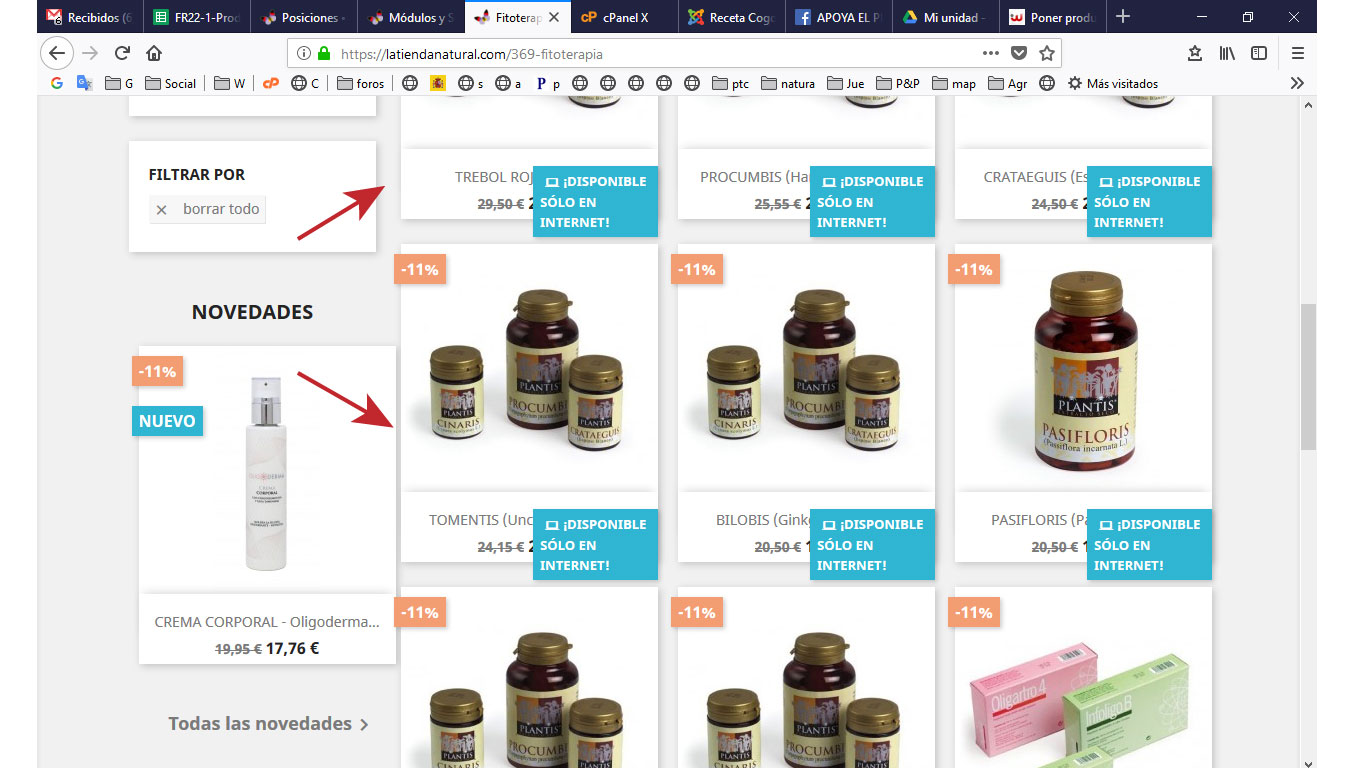
Task: Open the globe bookmark labeled s
Action: [470, 83]
